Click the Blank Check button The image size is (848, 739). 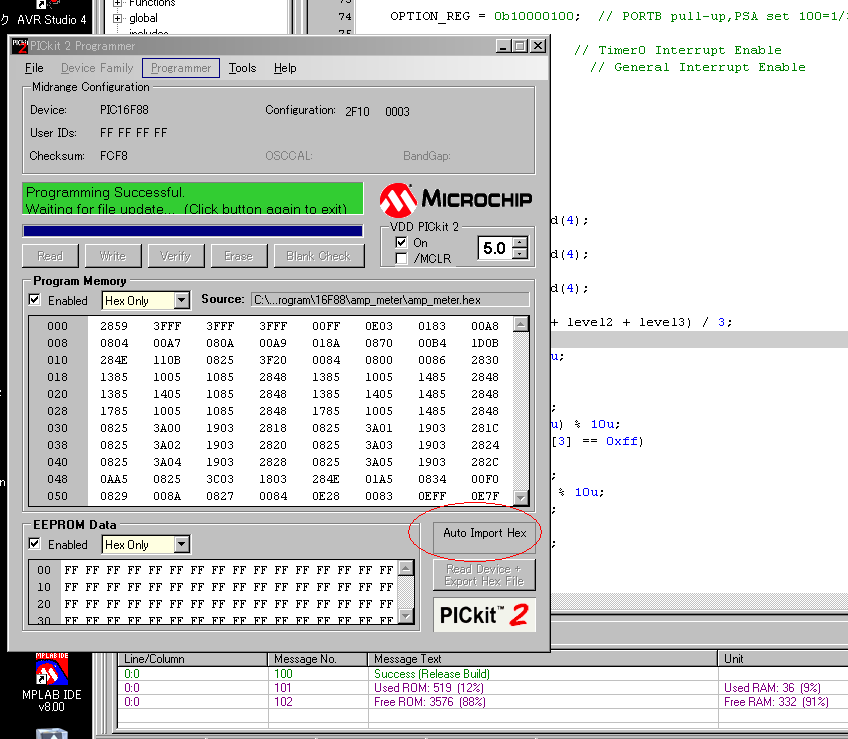click(x=319, y=256)
